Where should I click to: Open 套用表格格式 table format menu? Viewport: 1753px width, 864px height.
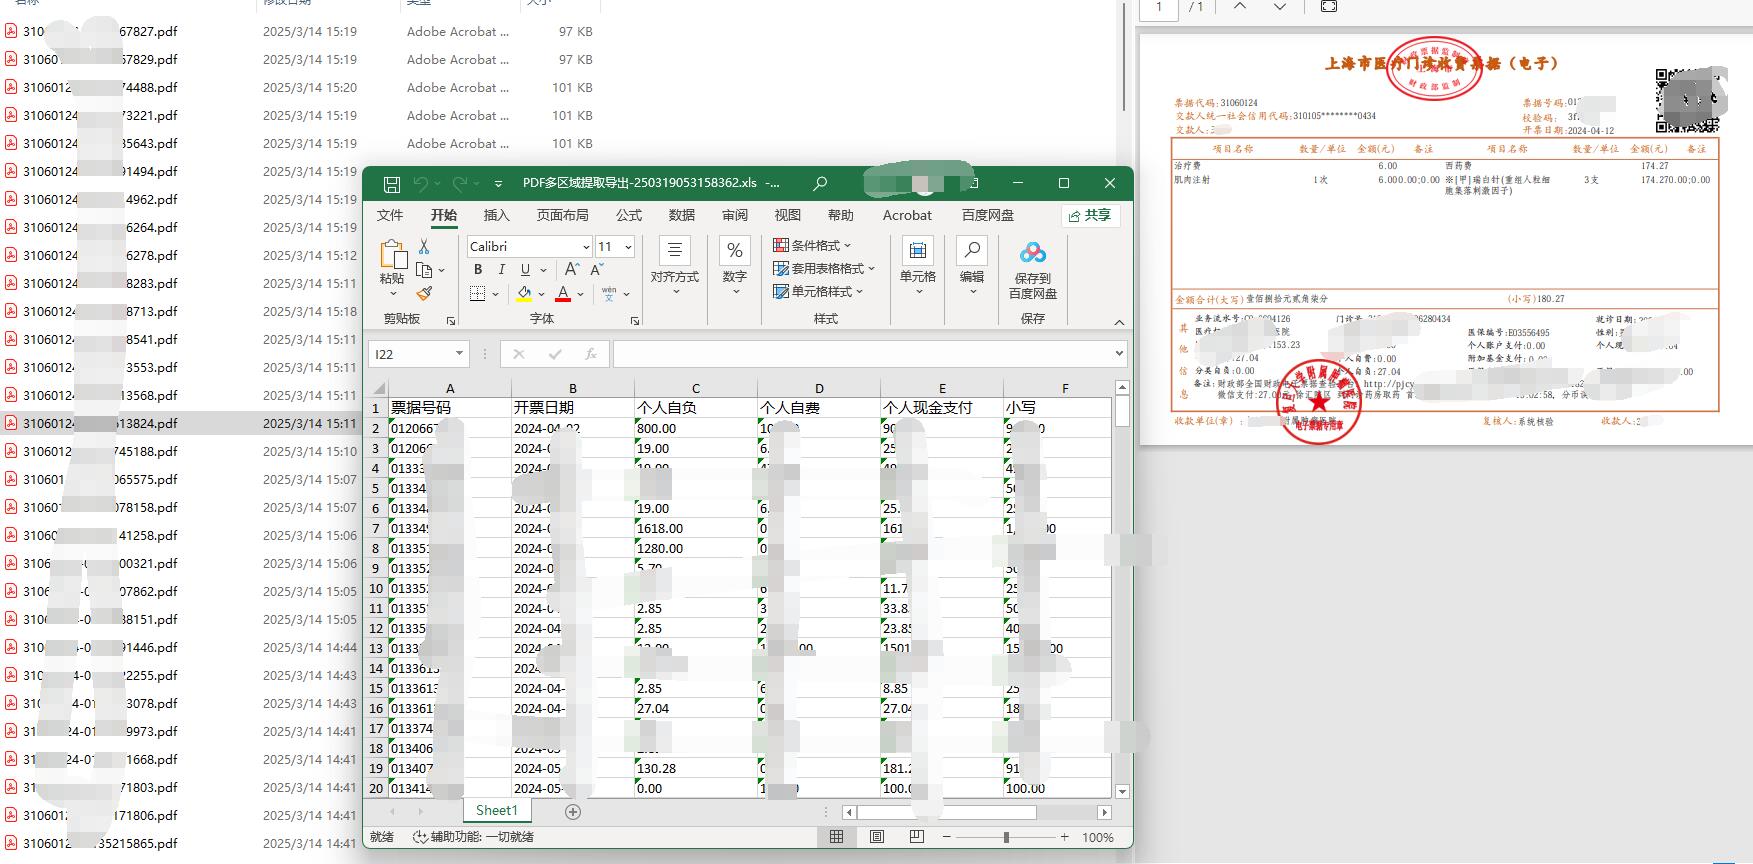click(824, 268)
